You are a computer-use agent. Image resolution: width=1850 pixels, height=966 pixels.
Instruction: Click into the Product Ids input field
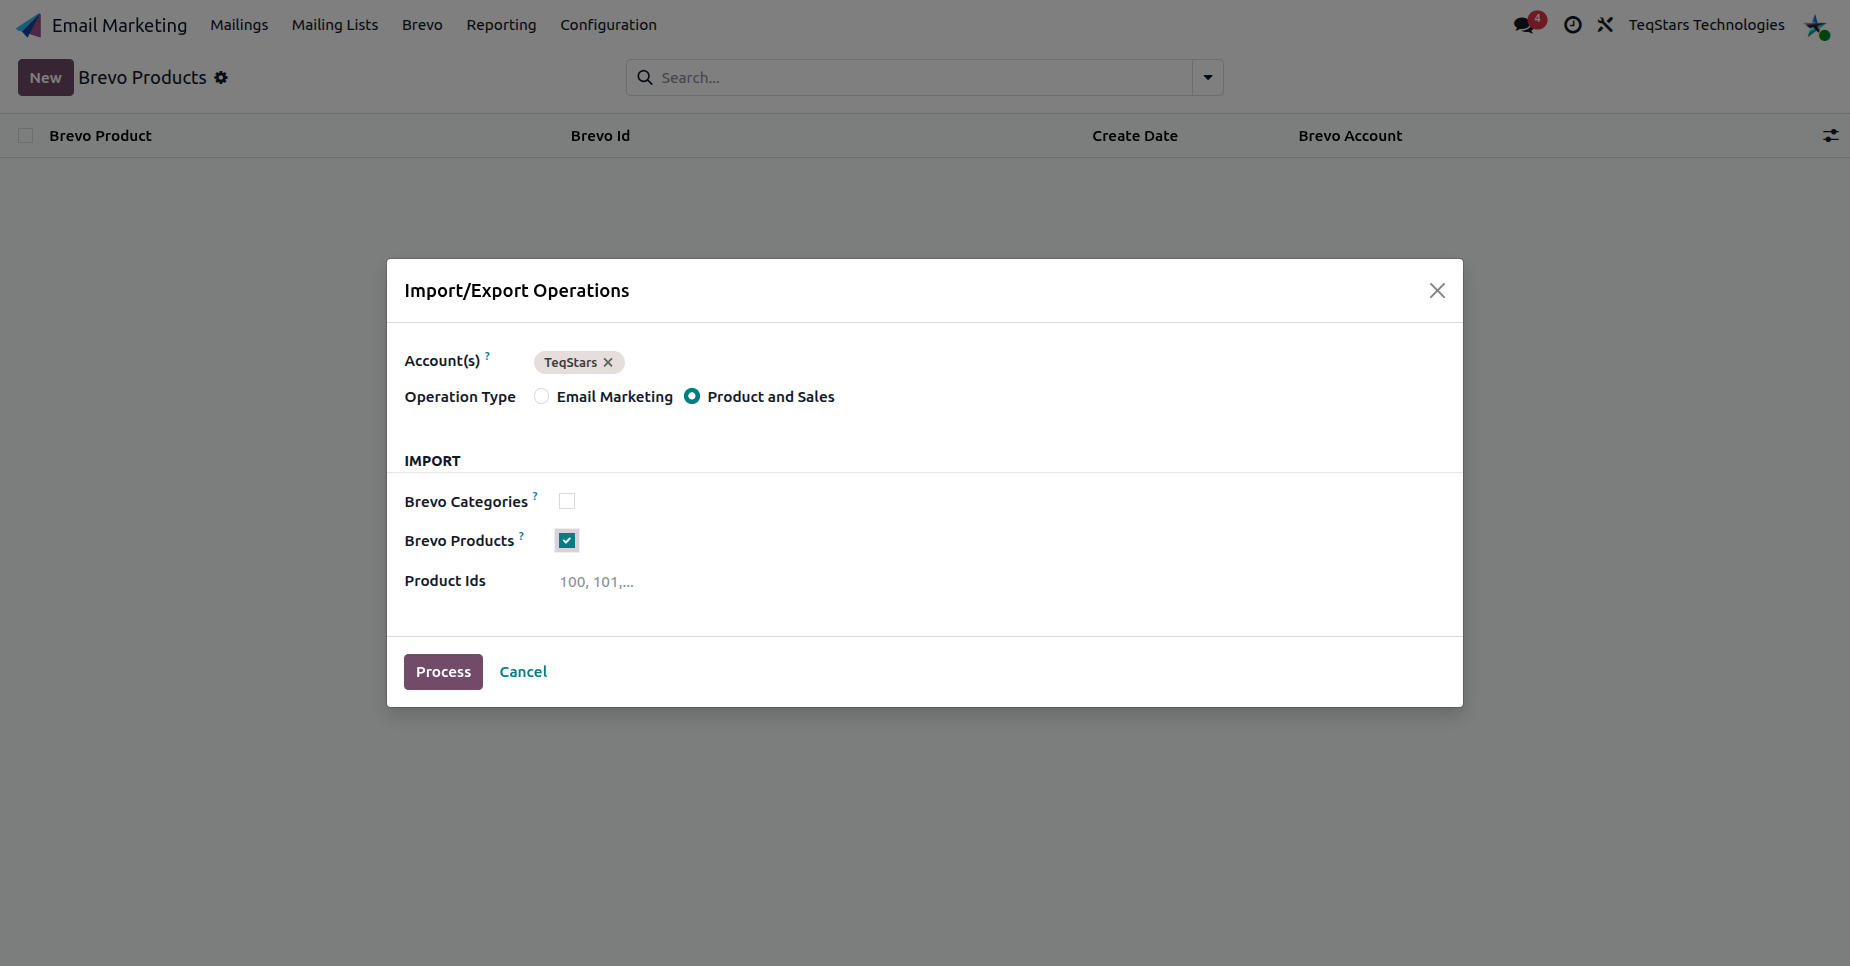click(1000, 582)
